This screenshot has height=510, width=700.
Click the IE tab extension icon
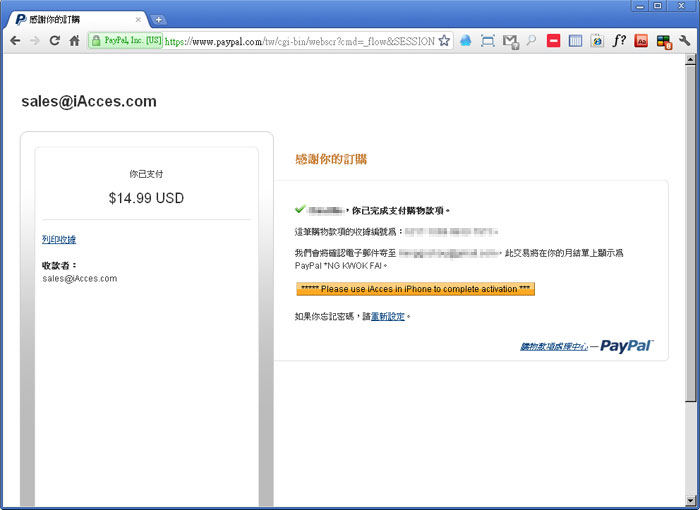coord(597,41)
